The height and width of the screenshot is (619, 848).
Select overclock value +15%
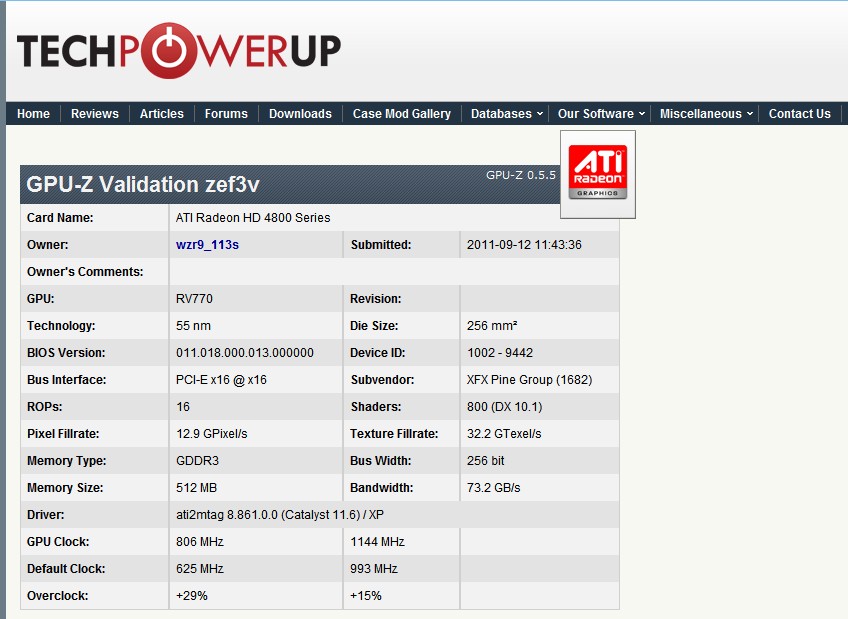366,596
